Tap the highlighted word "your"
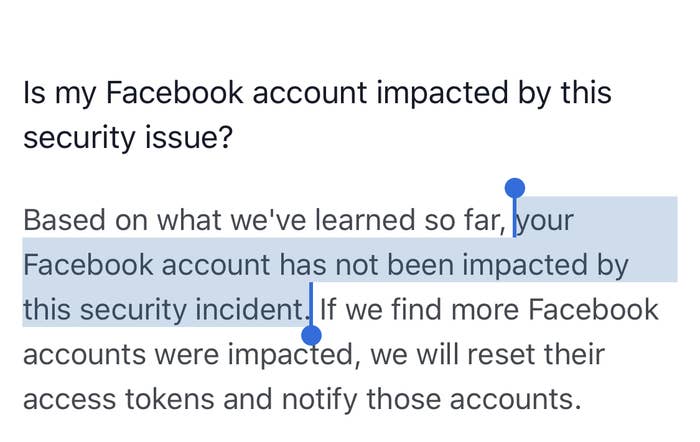The height and width of the screenshot is (442, 700). (545, 222)
